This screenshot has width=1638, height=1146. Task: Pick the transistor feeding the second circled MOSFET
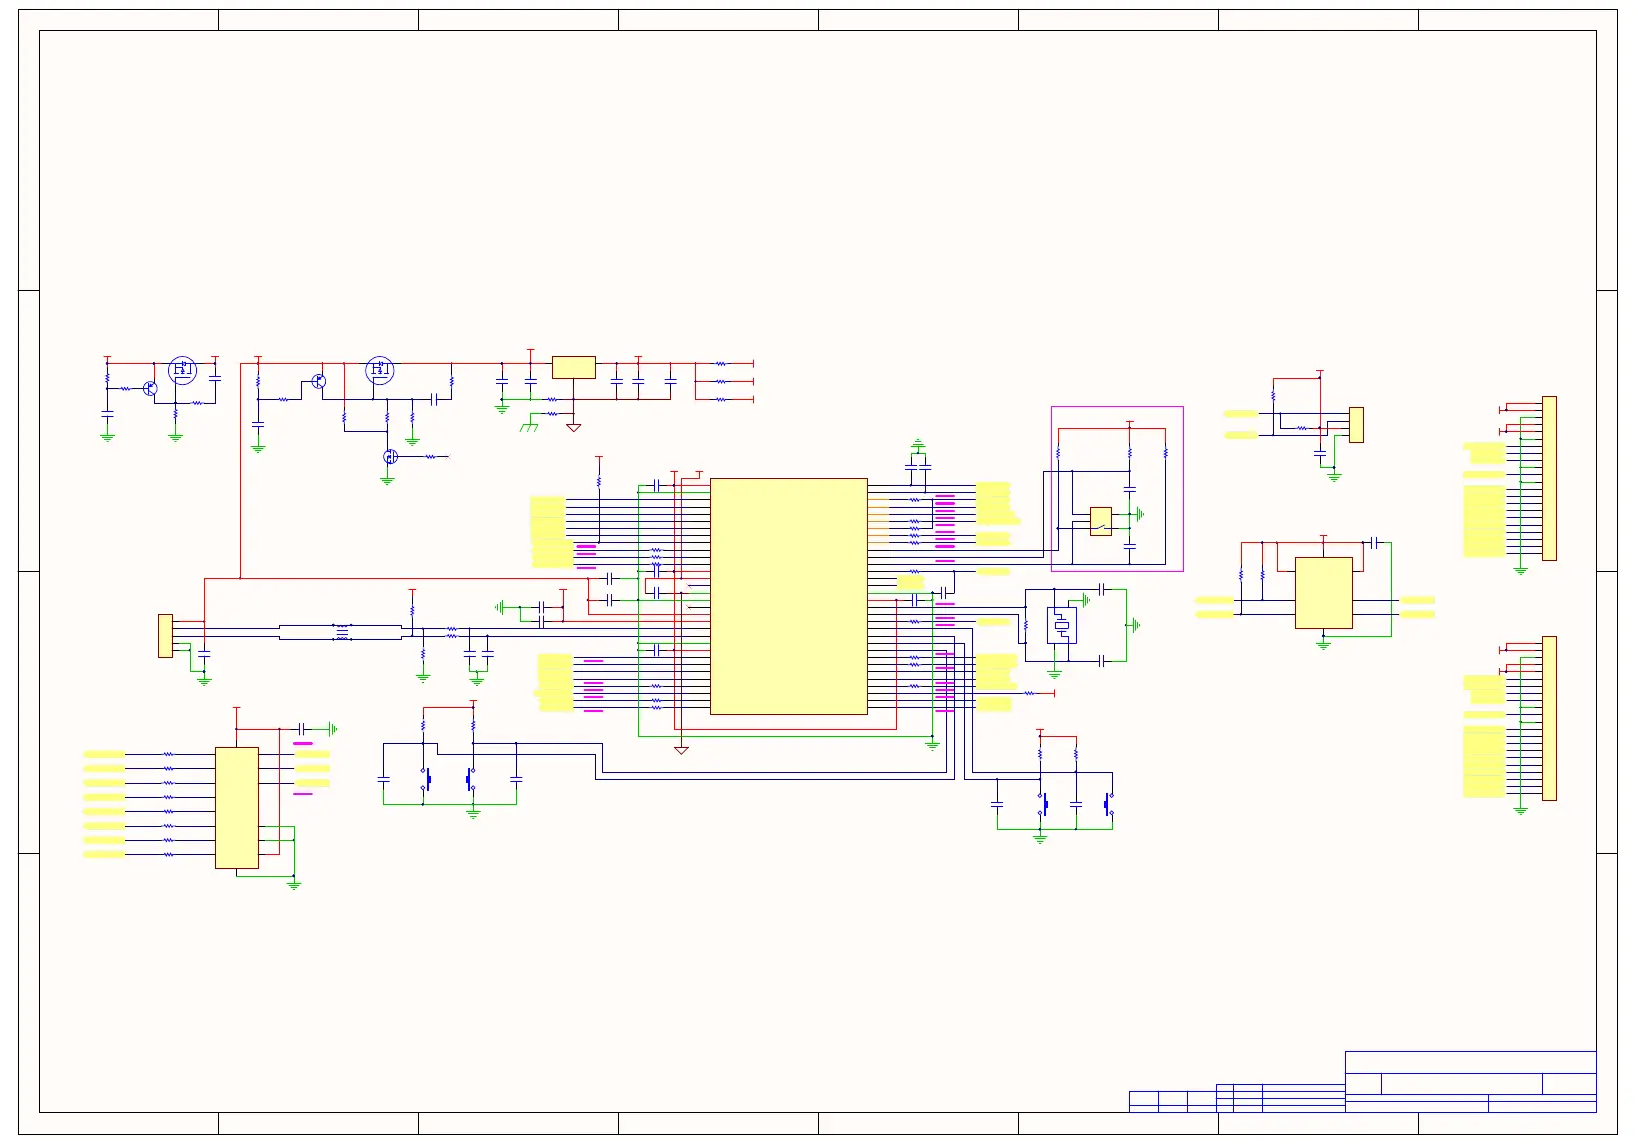pos(318,381)
